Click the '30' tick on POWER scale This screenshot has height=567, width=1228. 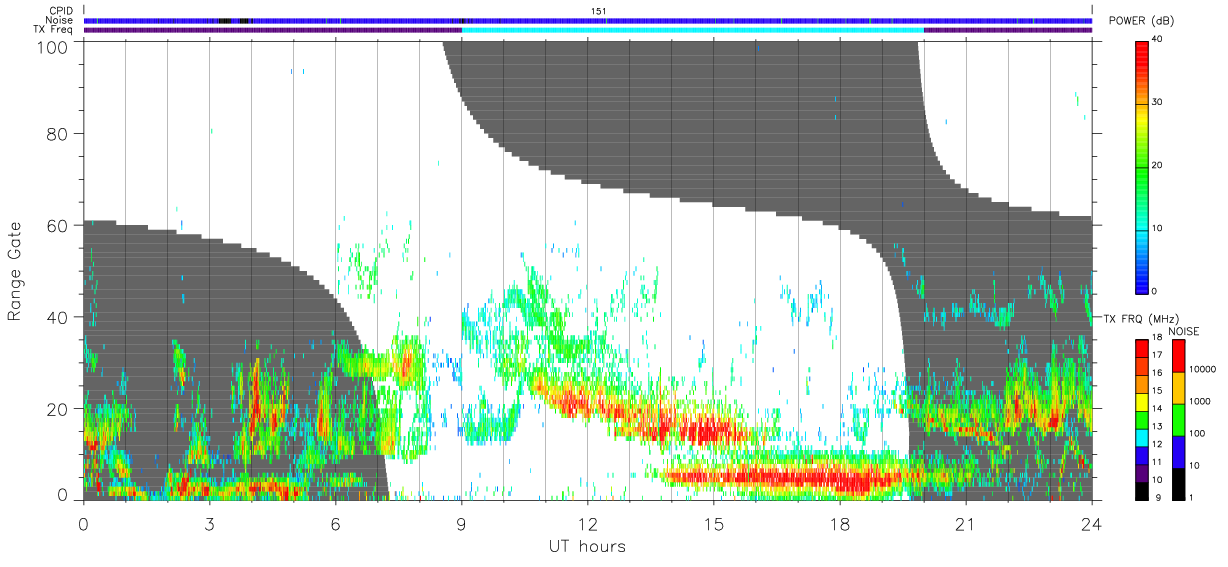pyautogui.click(x=1159, y=103)
